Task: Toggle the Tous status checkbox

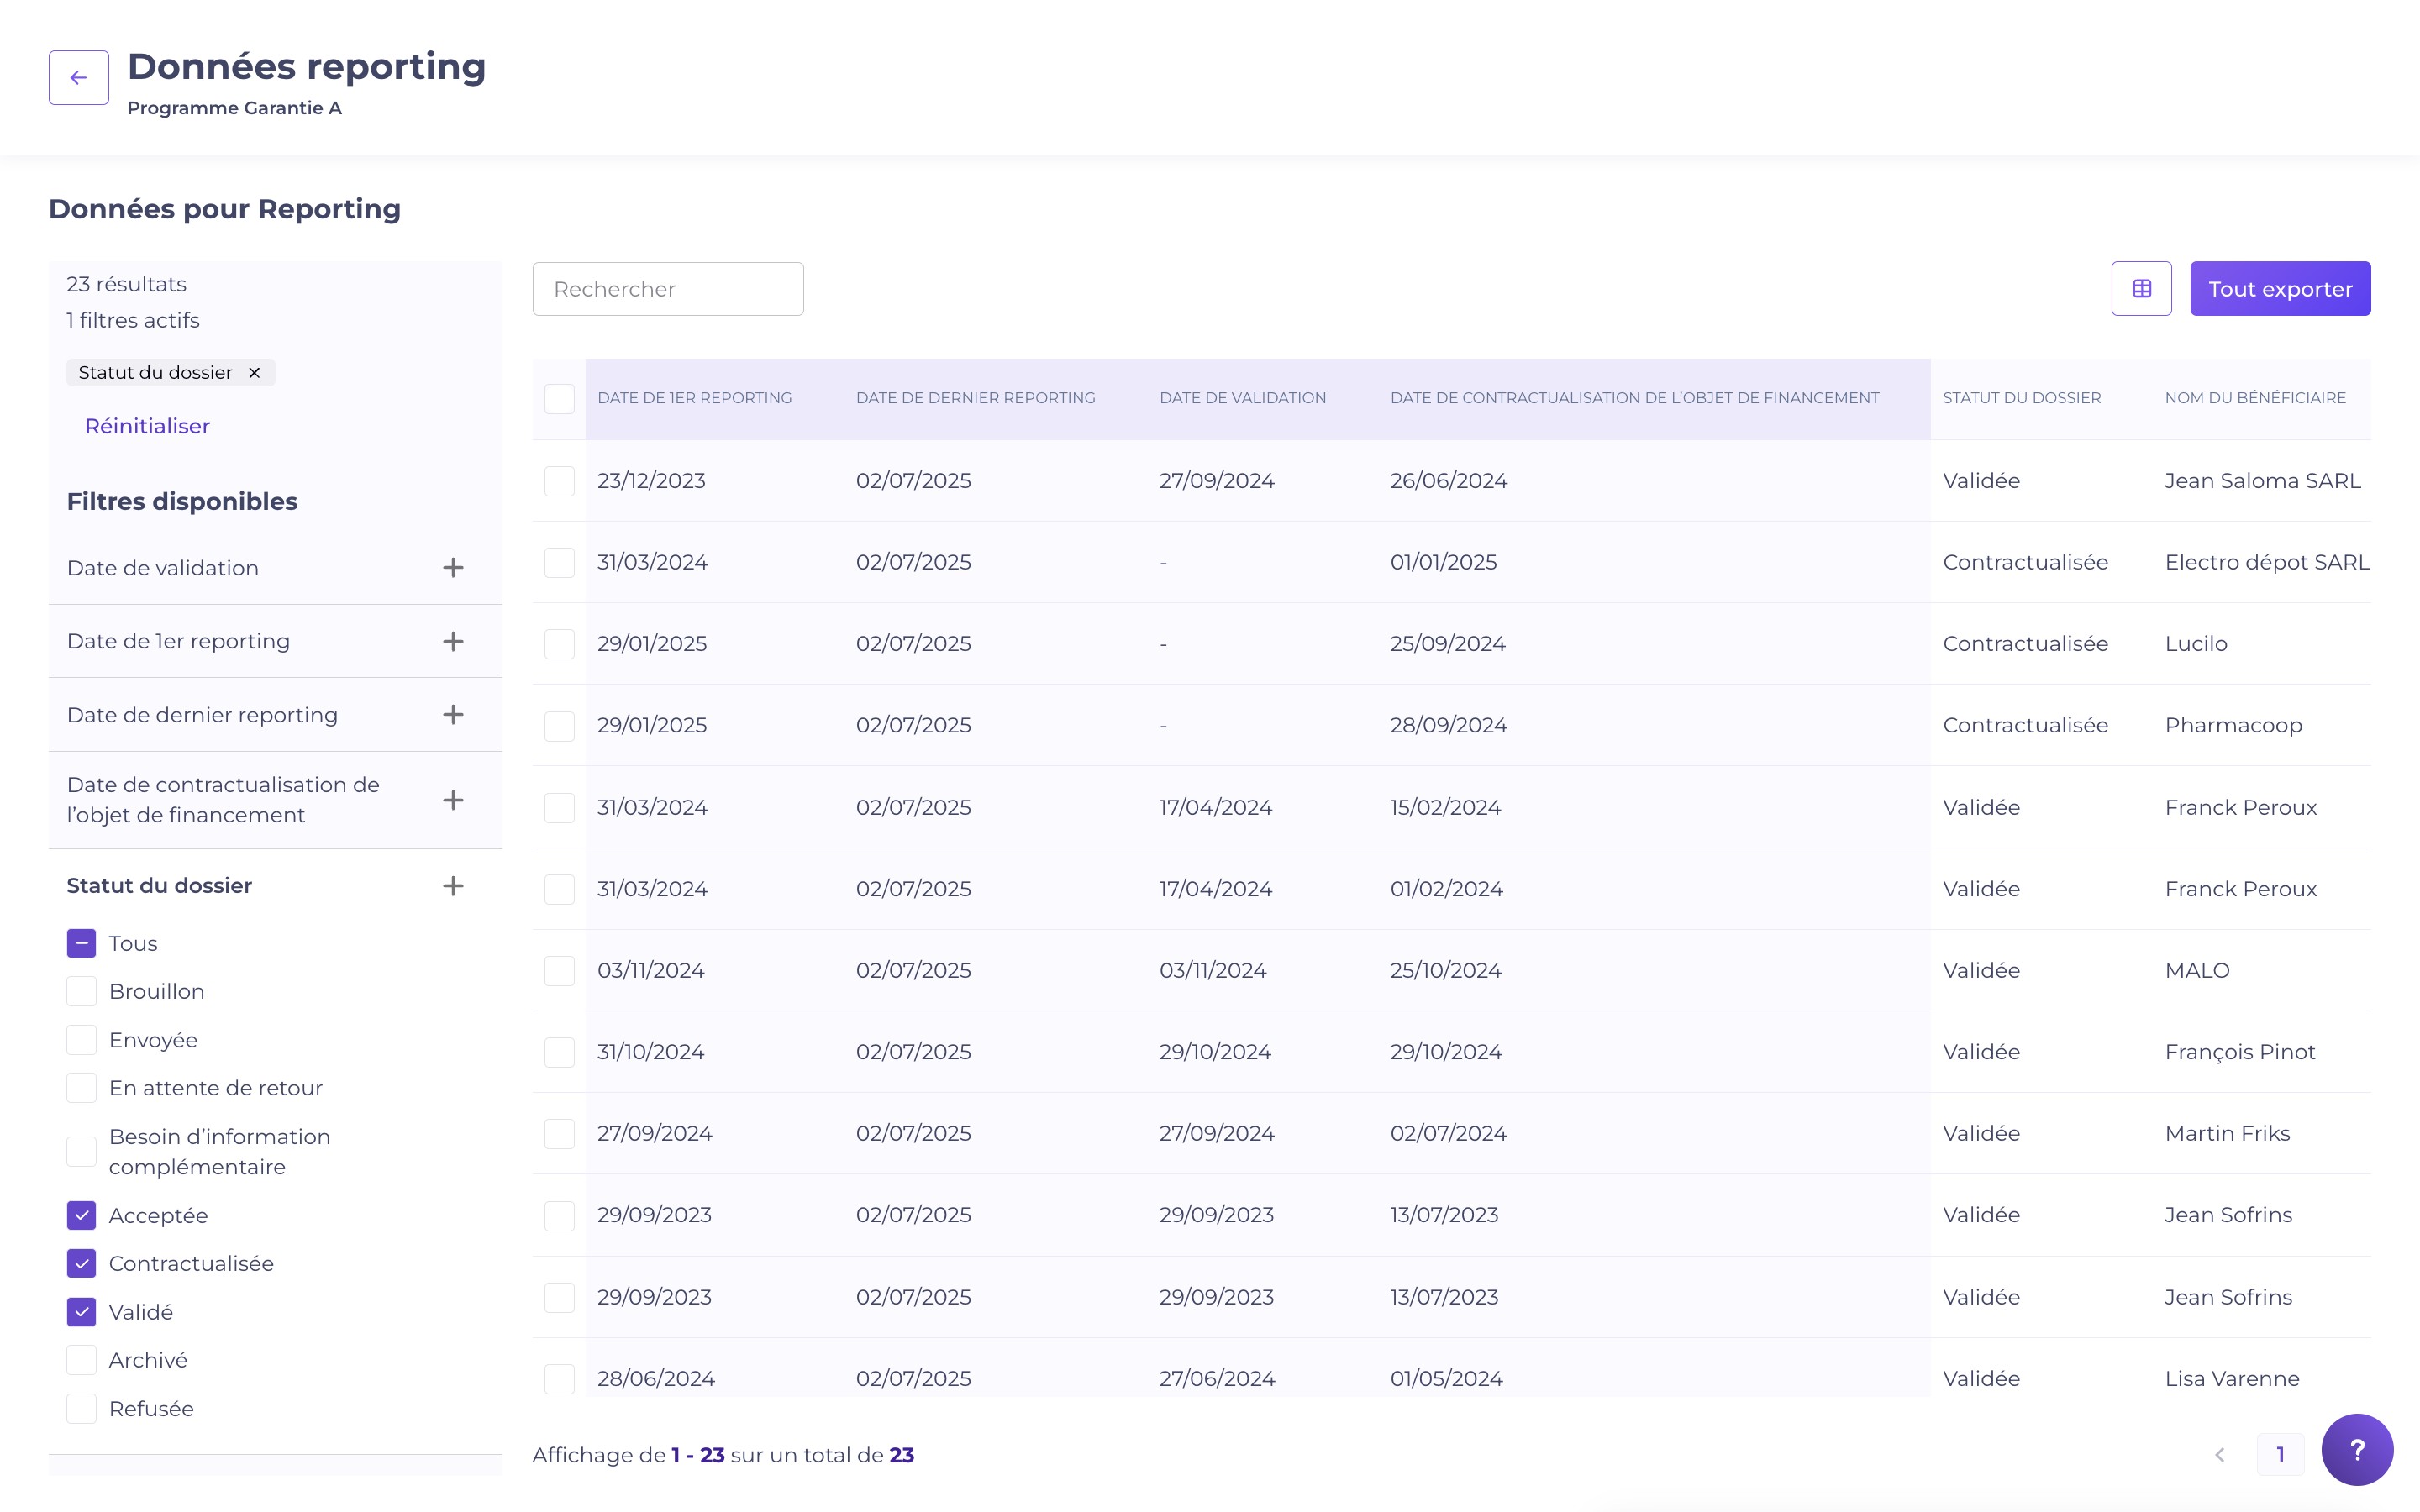Action: click(x=81, y=943)
